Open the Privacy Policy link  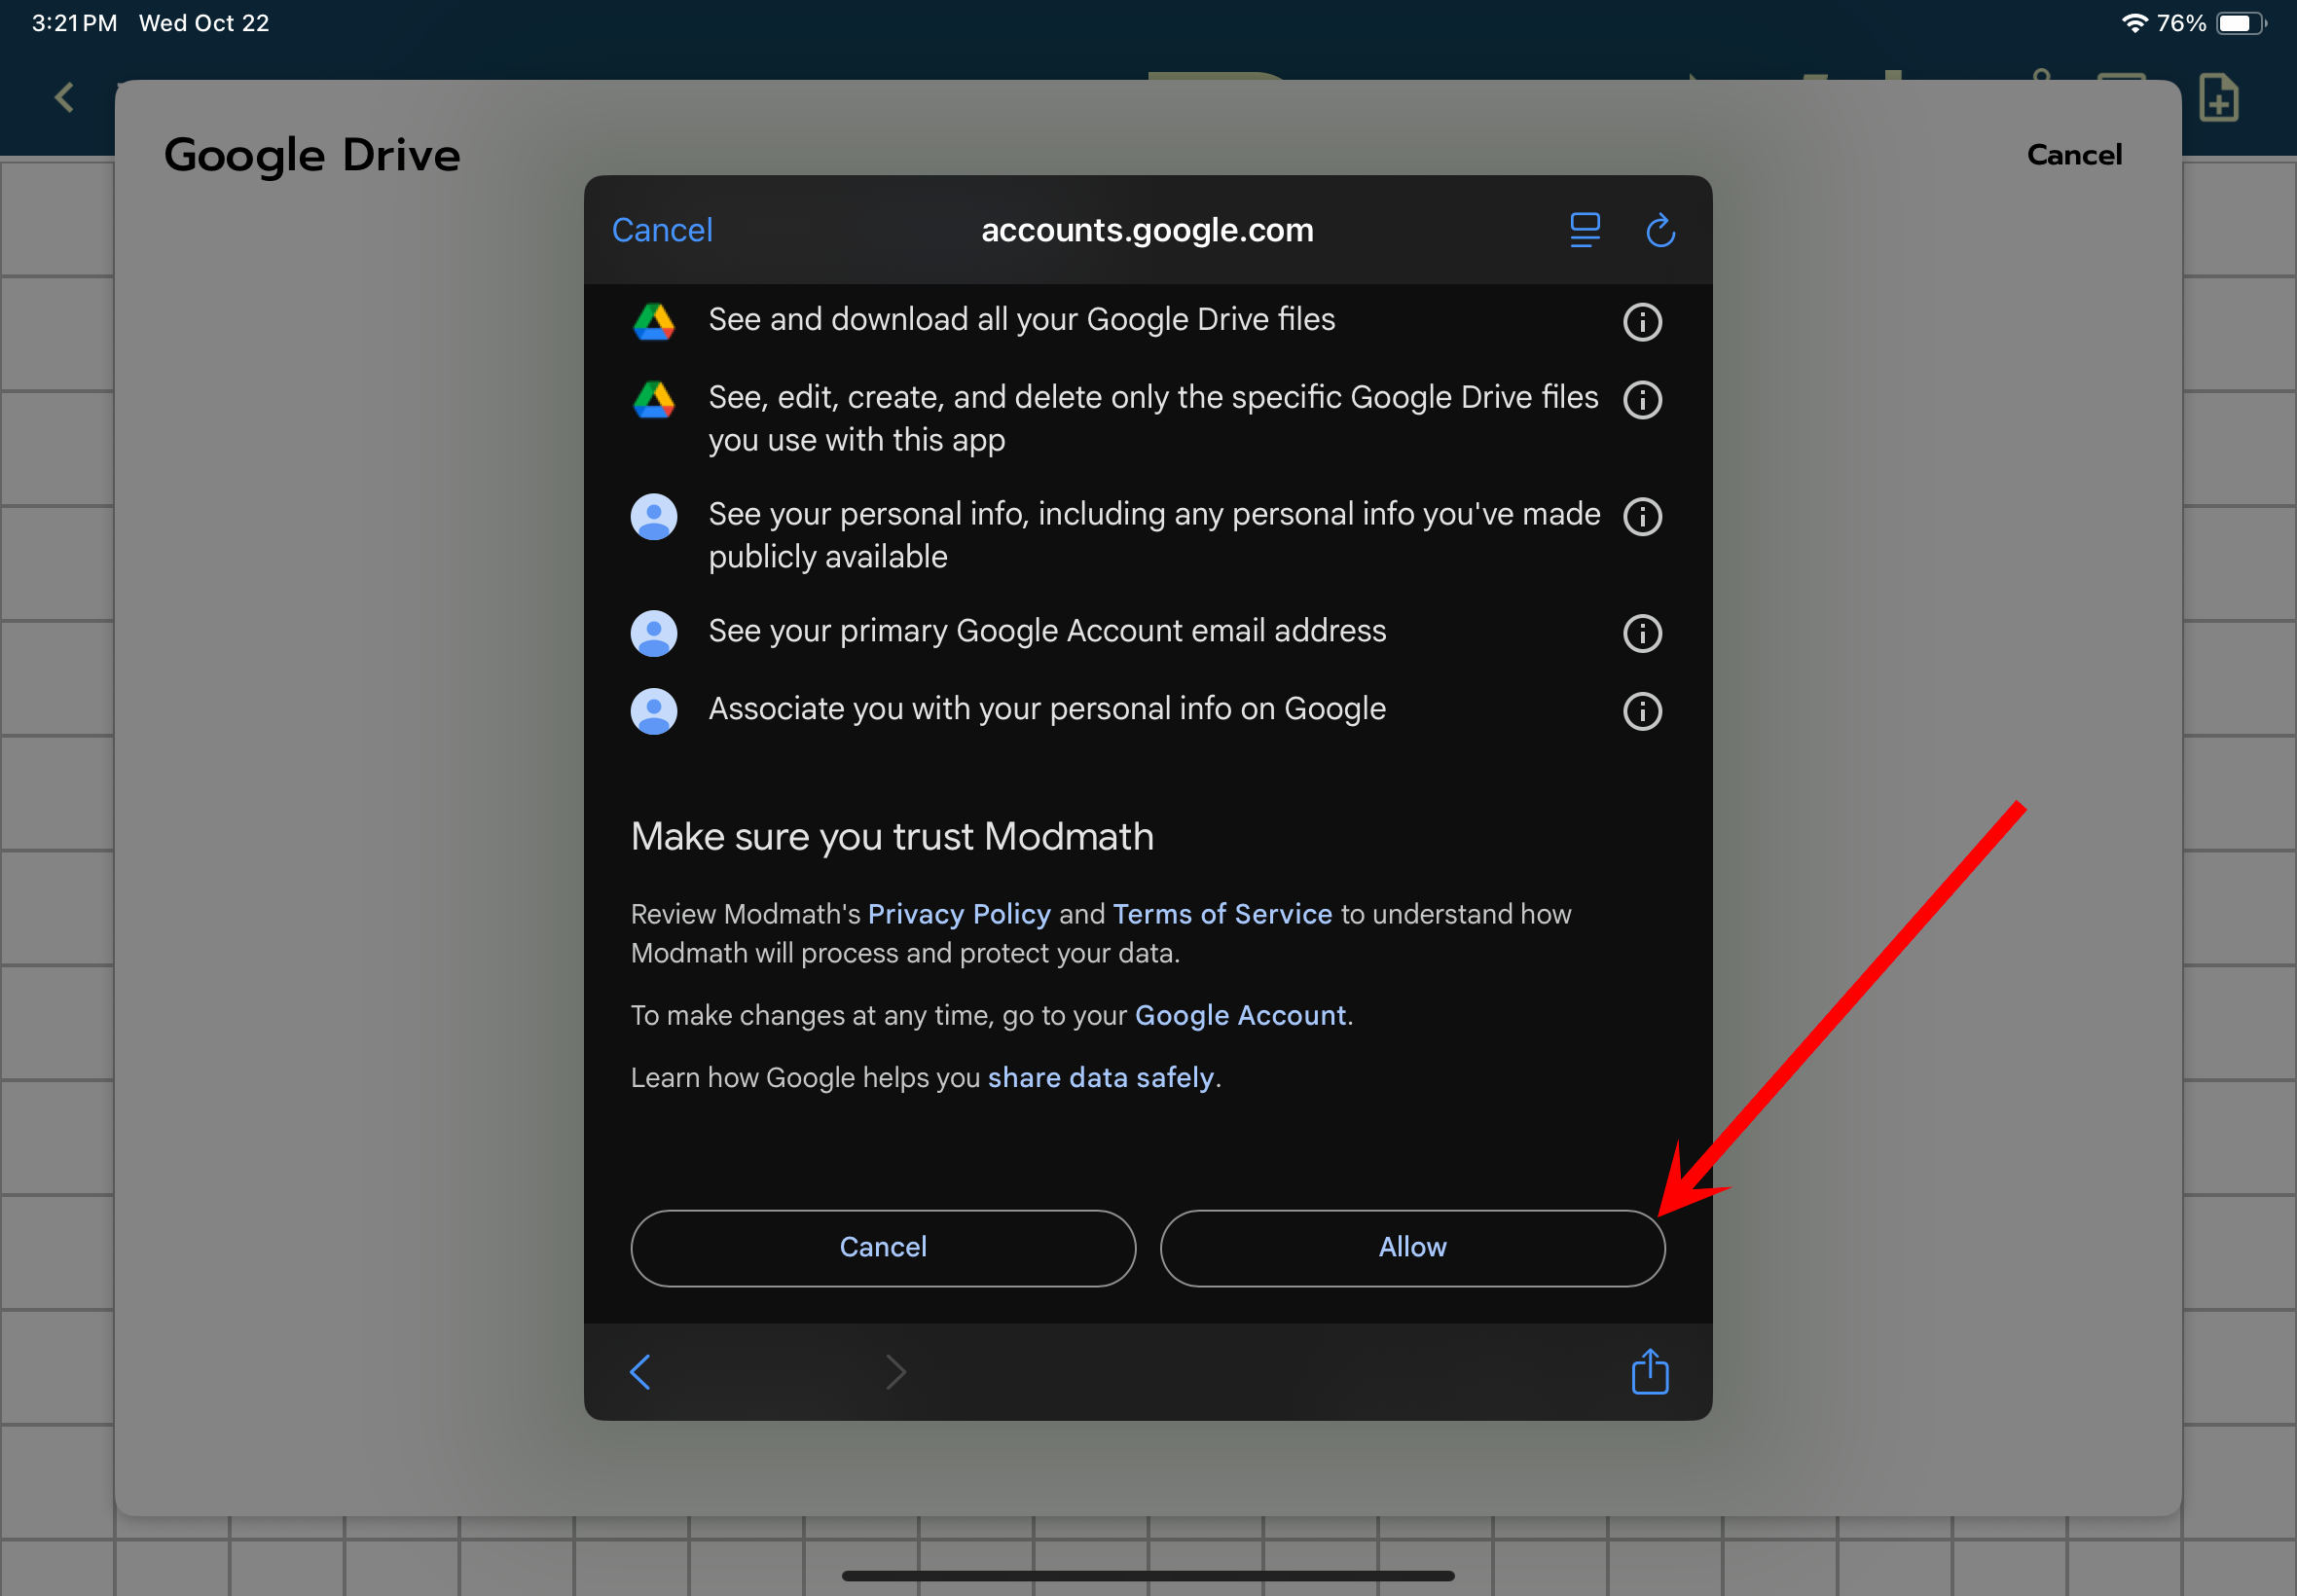coord(958,914)
